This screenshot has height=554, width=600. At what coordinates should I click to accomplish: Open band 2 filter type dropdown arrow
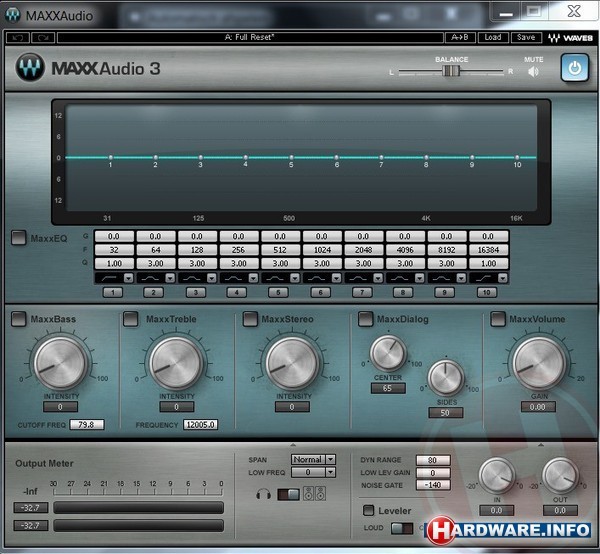(170, 278)
